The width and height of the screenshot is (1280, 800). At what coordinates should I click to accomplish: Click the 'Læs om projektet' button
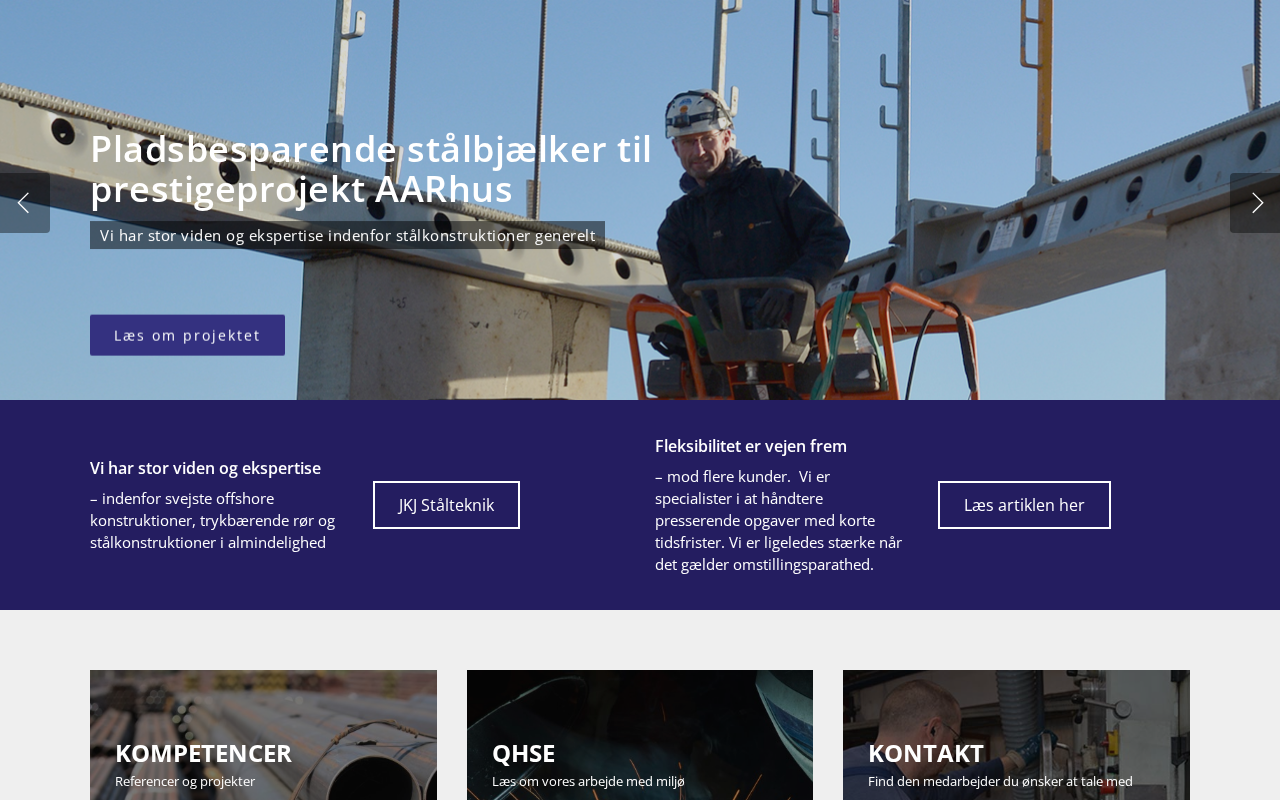coord(187,335)
